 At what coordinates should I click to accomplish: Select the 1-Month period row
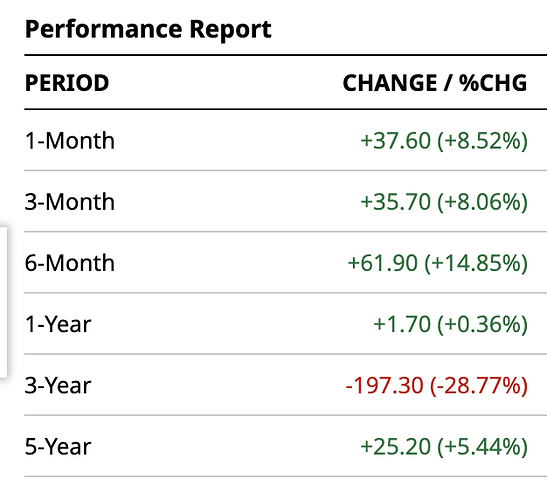tap(286, 141)
